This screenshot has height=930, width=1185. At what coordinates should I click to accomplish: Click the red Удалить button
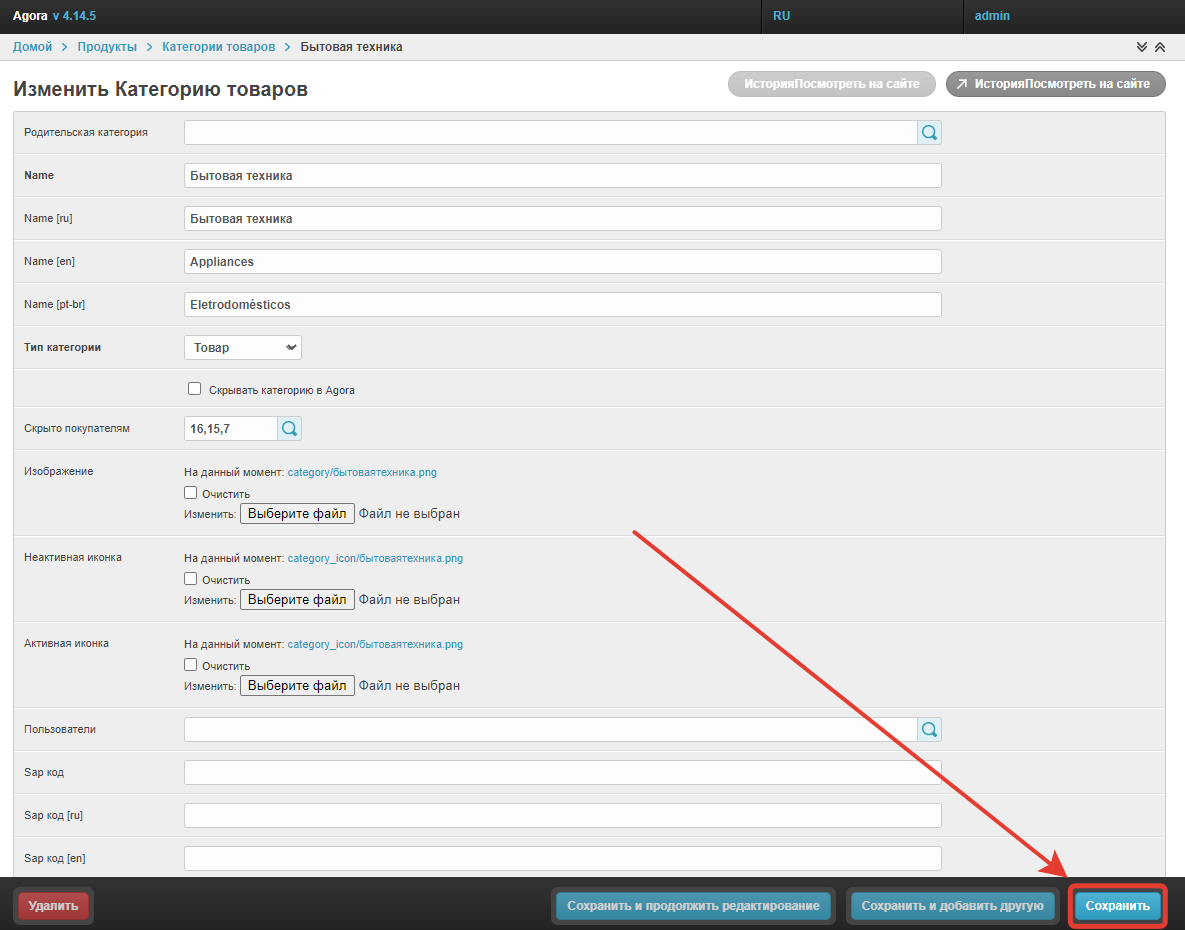53,906
